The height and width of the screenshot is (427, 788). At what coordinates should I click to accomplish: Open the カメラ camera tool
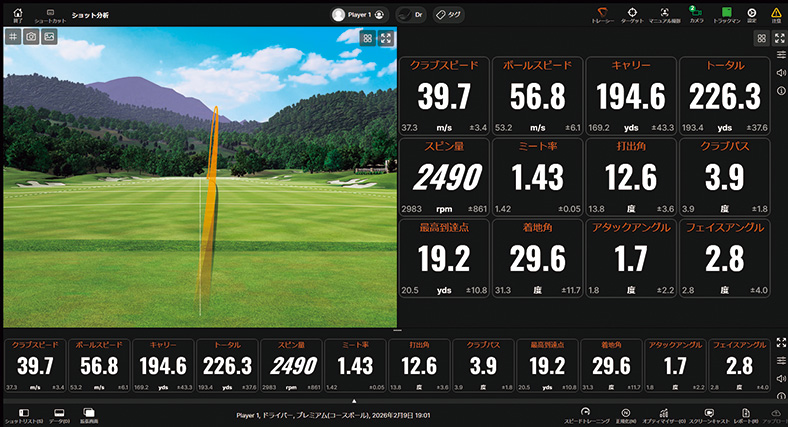coord(696,13)
